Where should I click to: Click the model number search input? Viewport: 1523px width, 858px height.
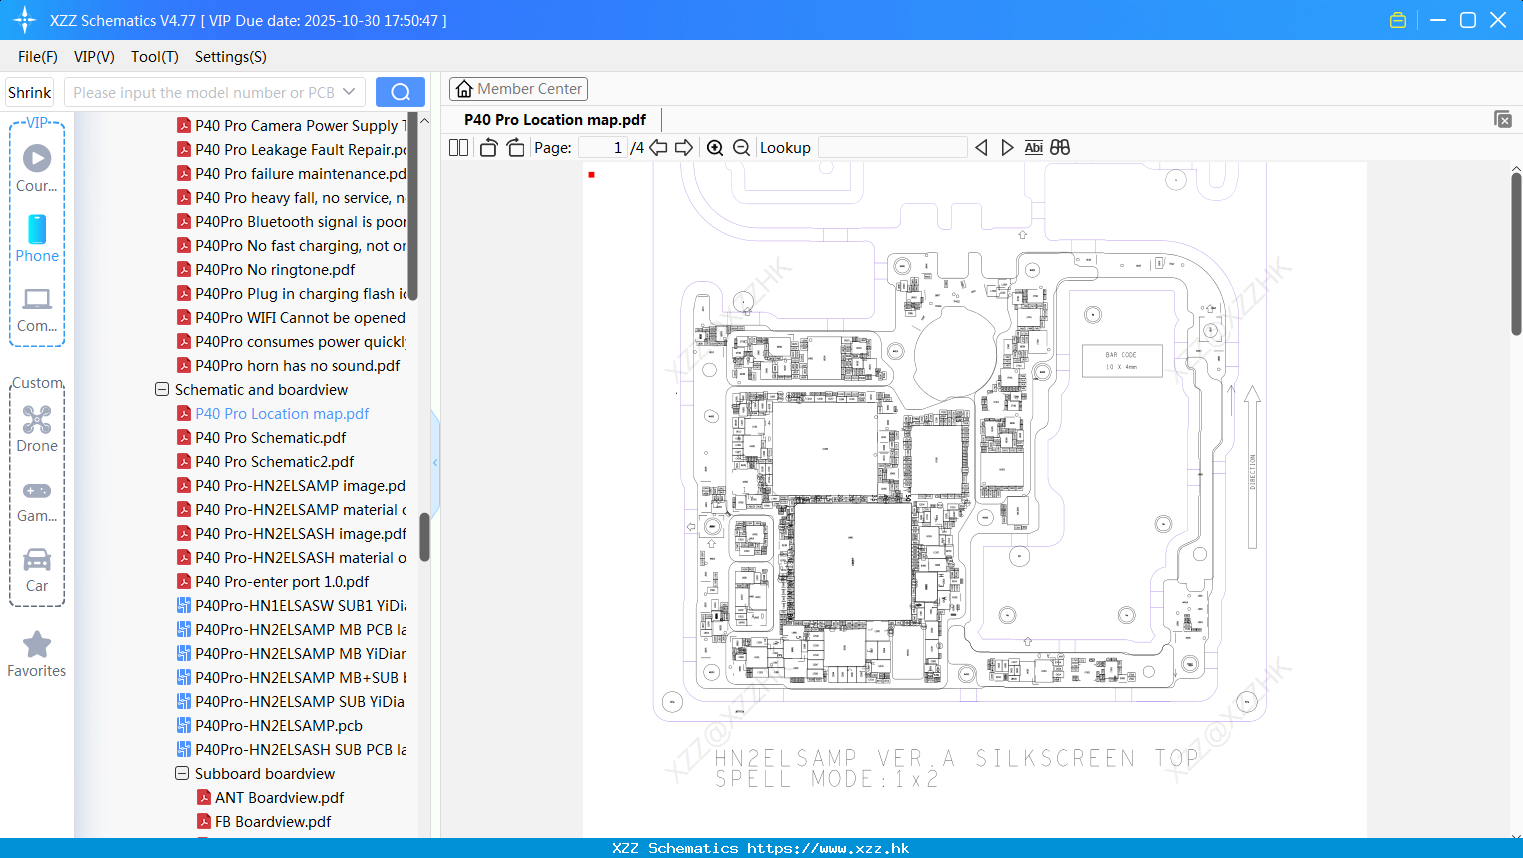[203, 92]
